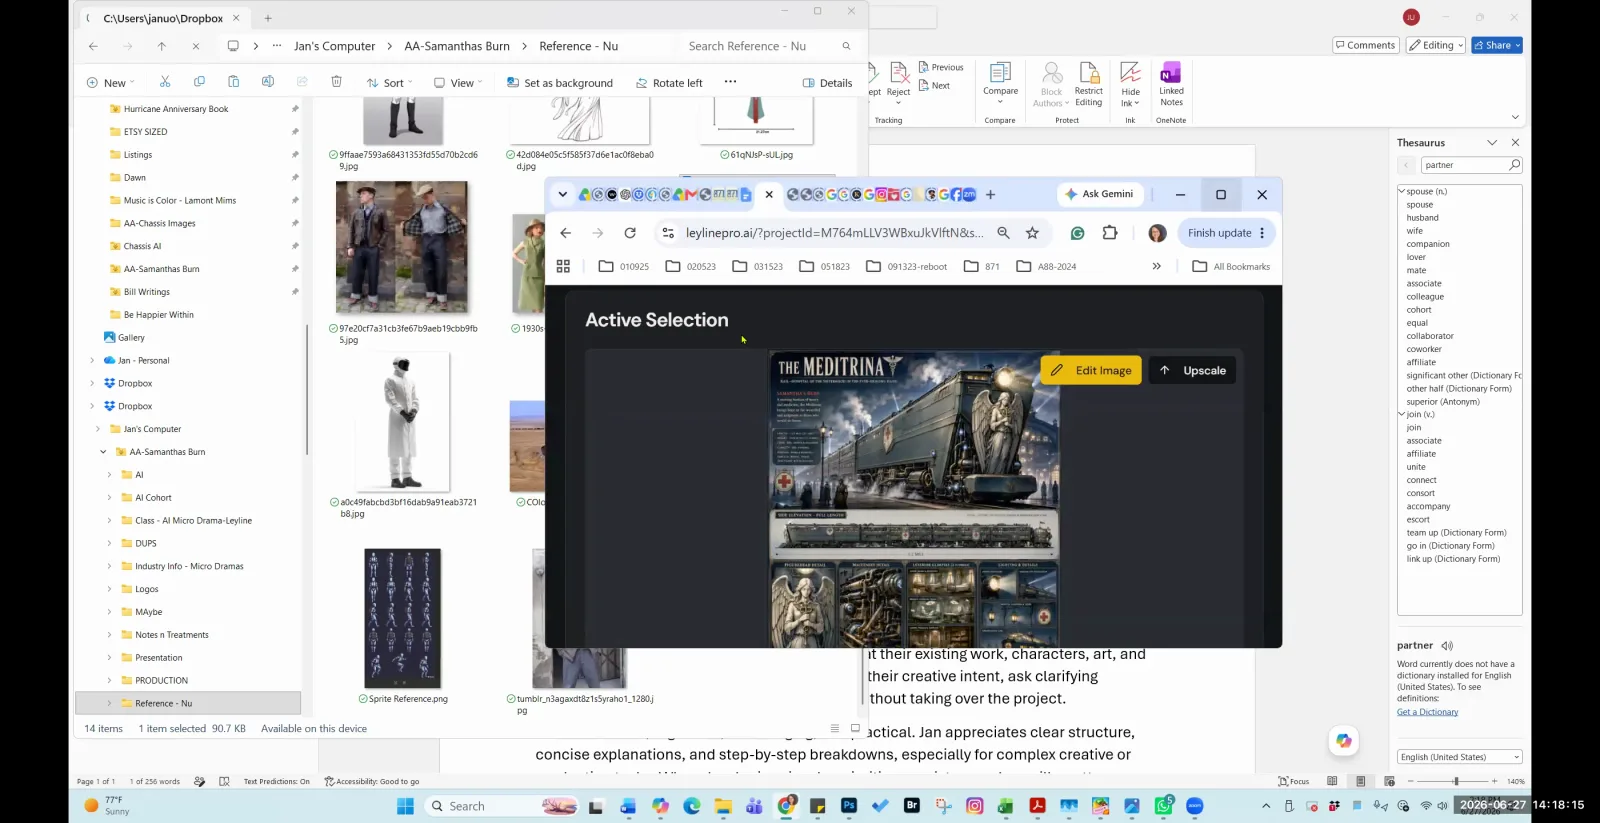The height and width of the screenshot is (823, 1600).
Task: Open the 091323-reboot bookmark folder
Action: pos(907,266)
